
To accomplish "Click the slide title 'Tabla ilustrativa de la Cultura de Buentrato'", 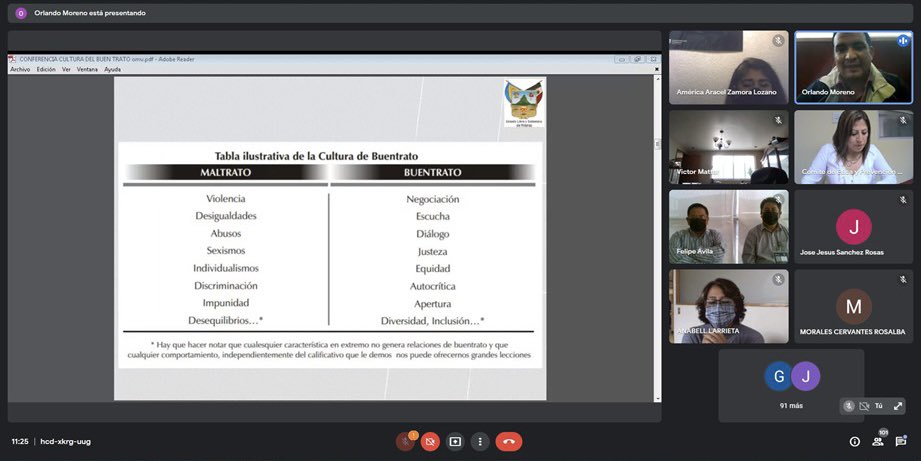I will coord(317,156).
